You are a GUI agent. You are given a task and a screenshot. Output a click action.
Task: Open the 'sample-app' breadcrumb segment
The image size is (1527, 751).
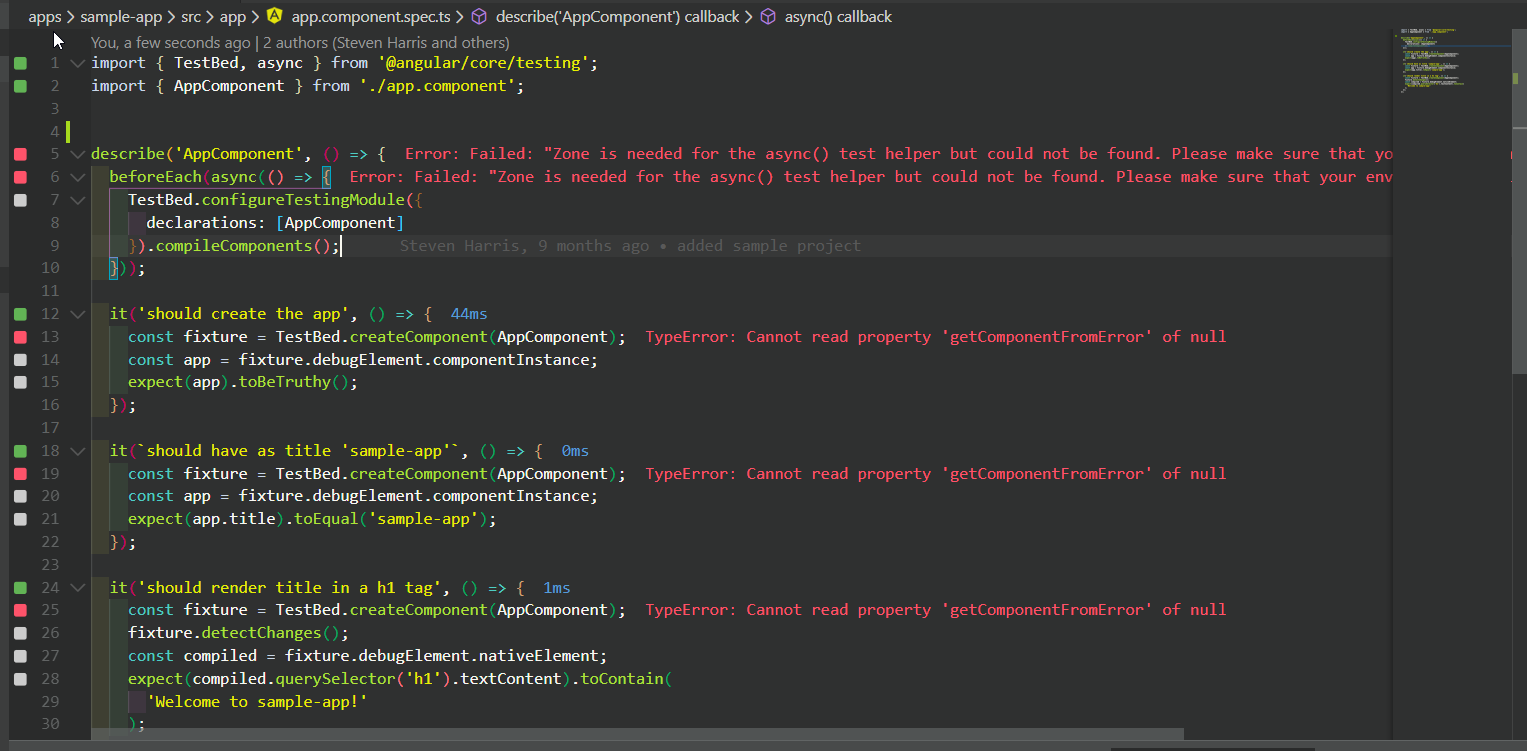click(x=119, y=16)
